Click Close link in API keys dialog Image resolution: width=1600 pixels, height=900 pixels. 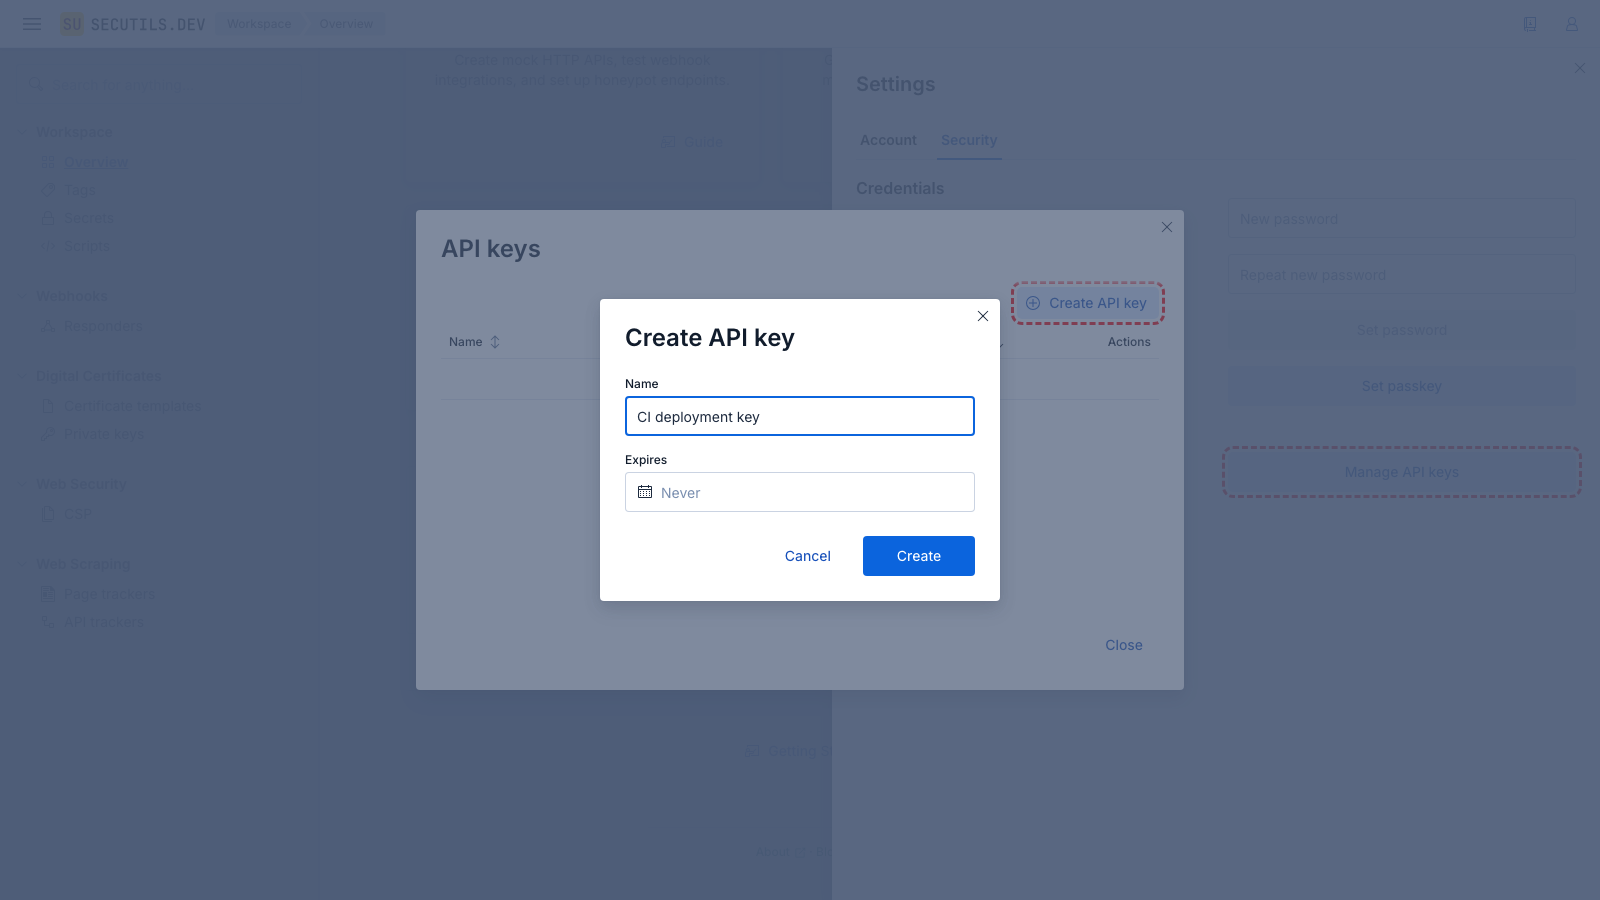(x=1123, y=645)
